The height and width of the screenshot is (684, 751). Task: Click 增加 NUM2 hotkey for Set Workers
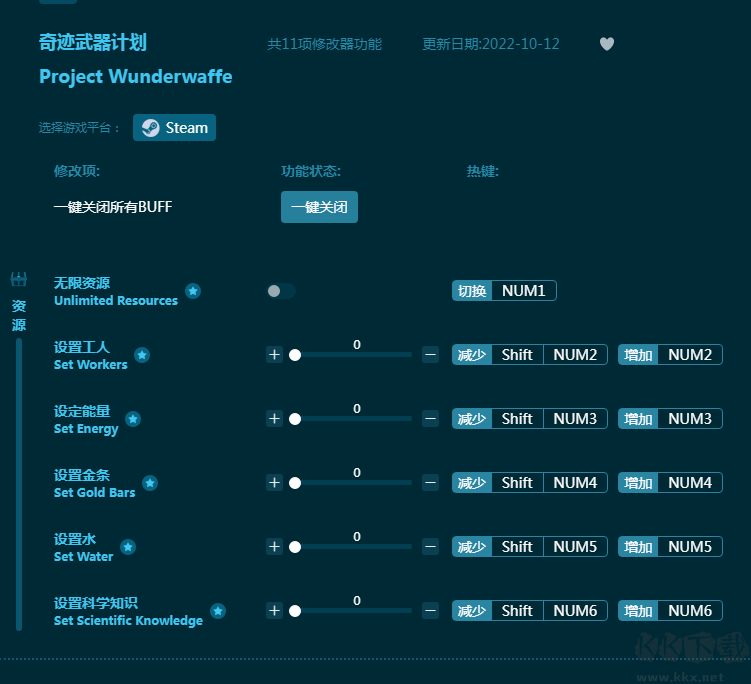tap(670, 355)
